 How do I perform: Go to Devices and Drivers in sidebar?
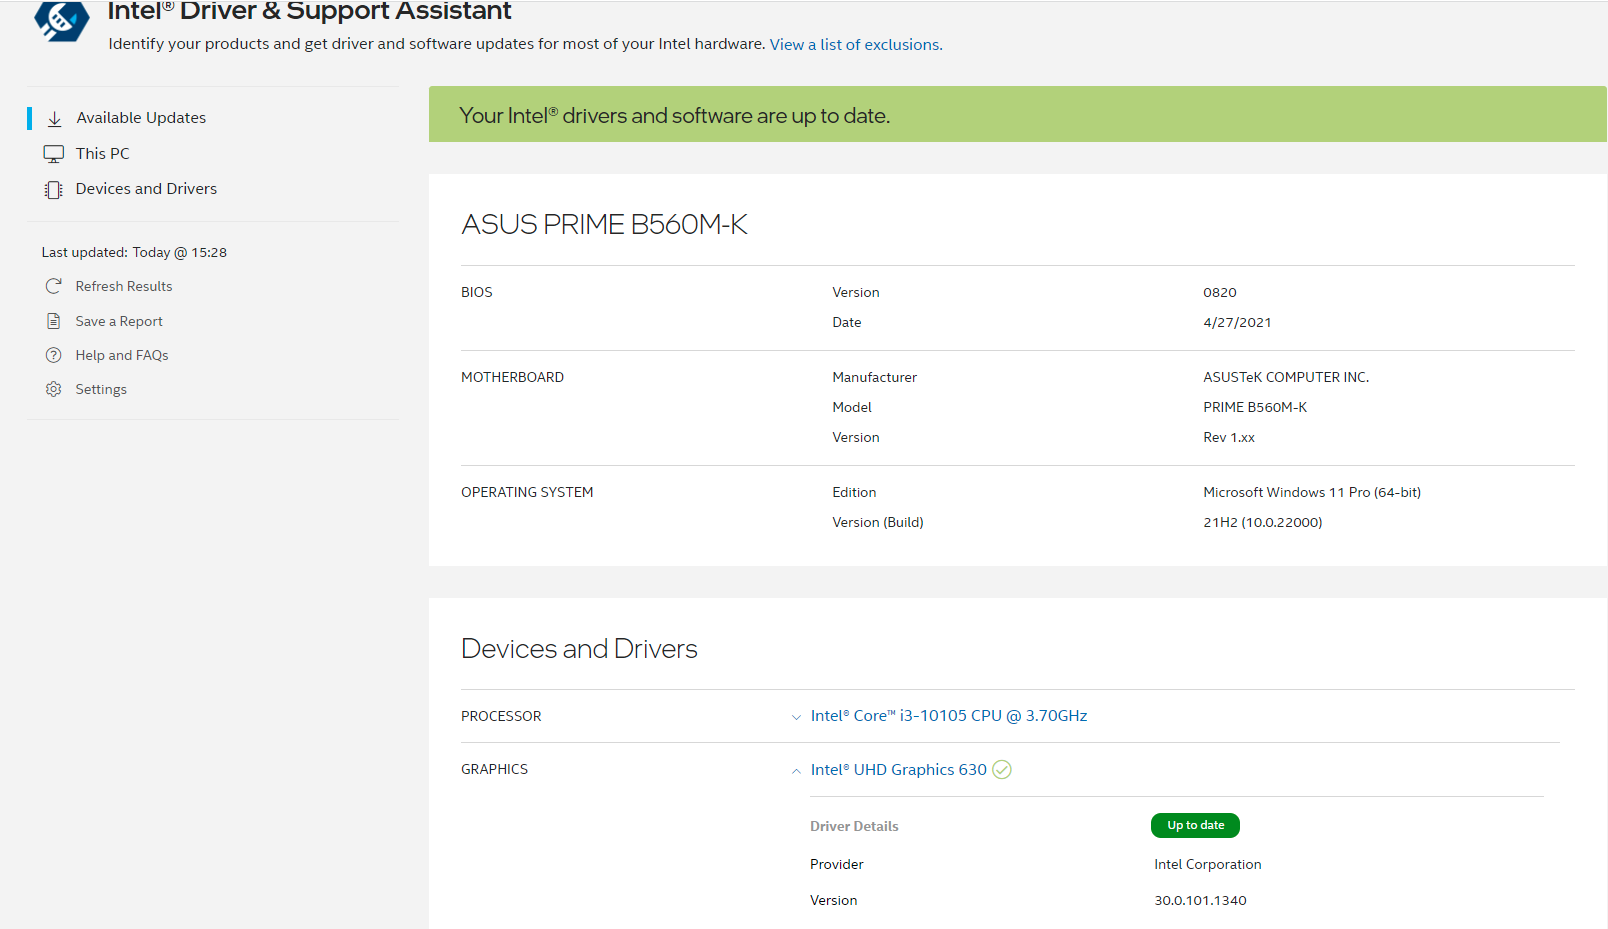[146, 189]
